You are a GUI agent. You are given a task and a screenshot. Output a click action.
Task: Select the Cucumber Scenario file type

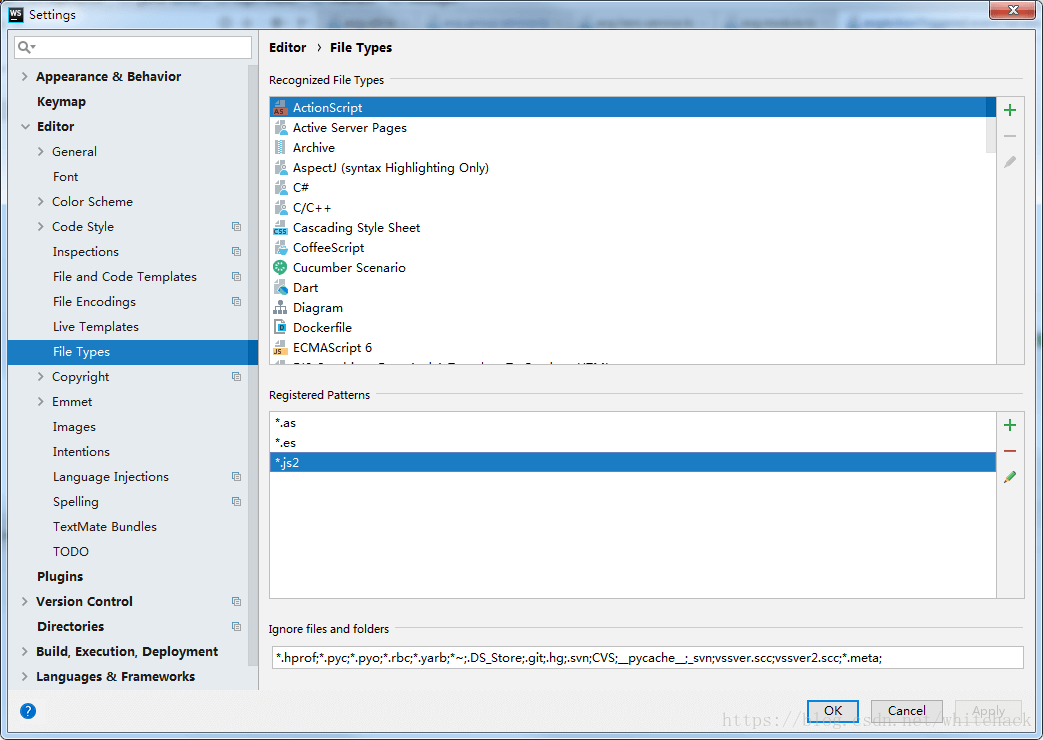(x=349, y=268)
